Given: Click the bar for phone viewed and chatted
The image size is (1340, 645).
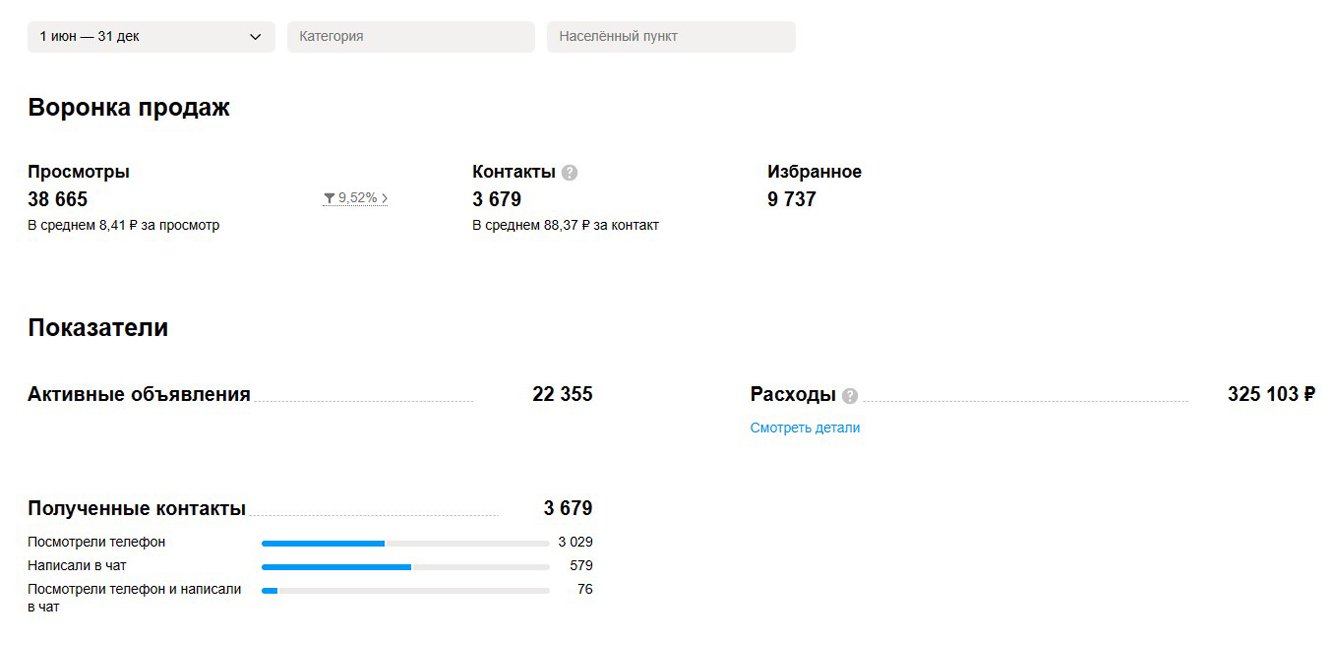Looking at the screenshot, I should click(x=405, y=591).
